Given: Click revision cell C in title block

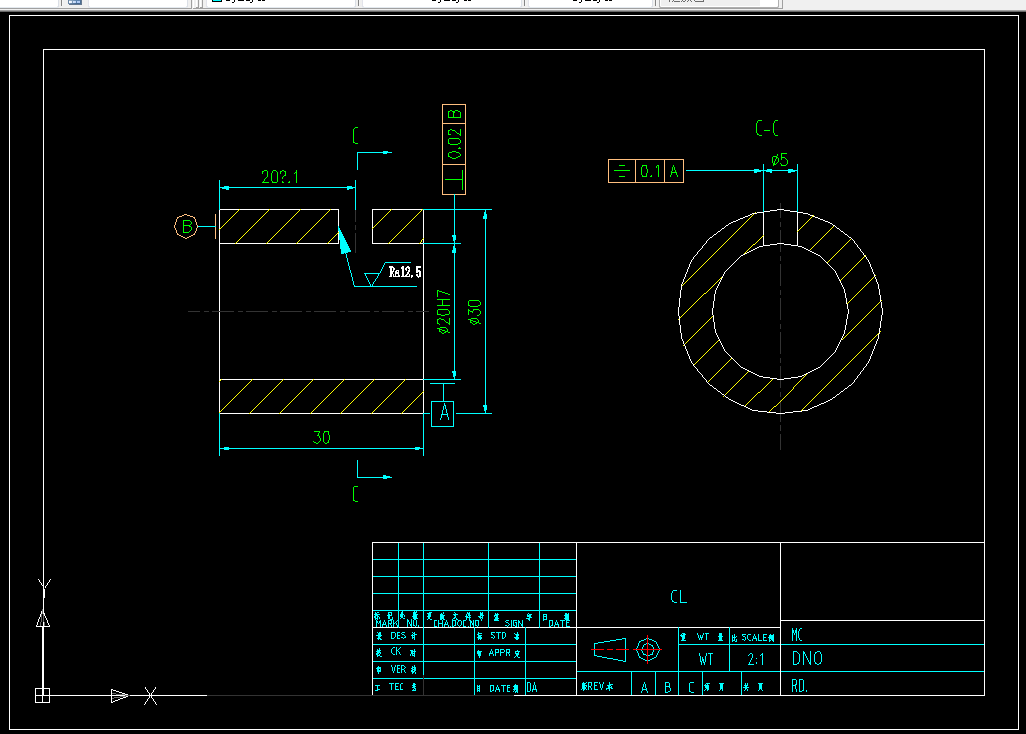Looking at the screenshot, I should 691,688.
